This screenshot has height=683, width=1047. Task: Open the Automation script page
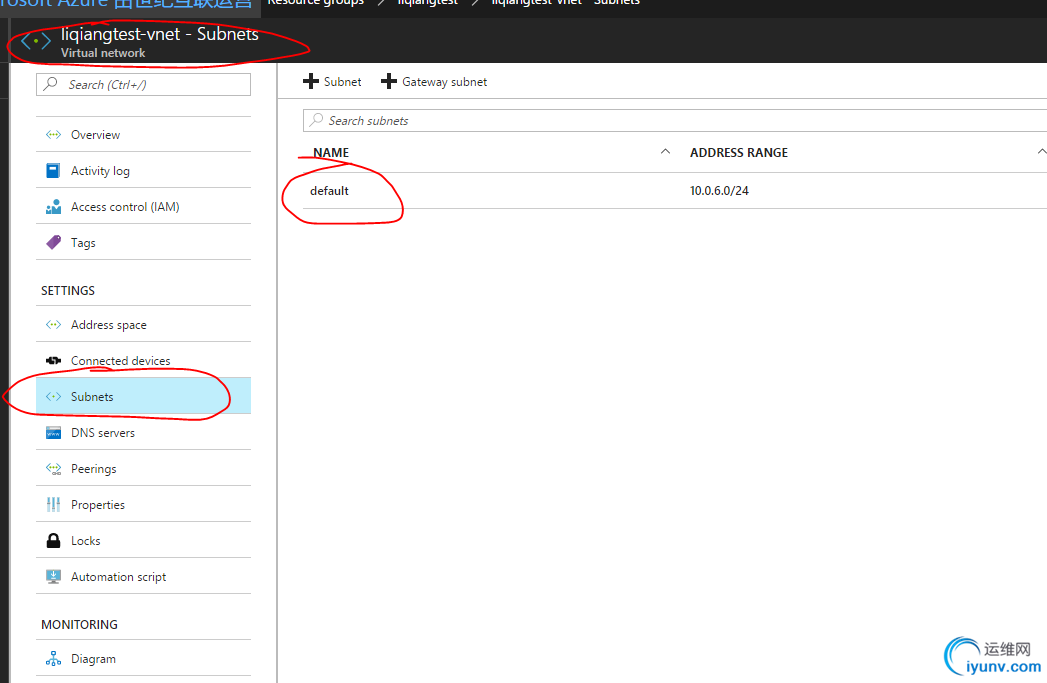click(144, 577)
